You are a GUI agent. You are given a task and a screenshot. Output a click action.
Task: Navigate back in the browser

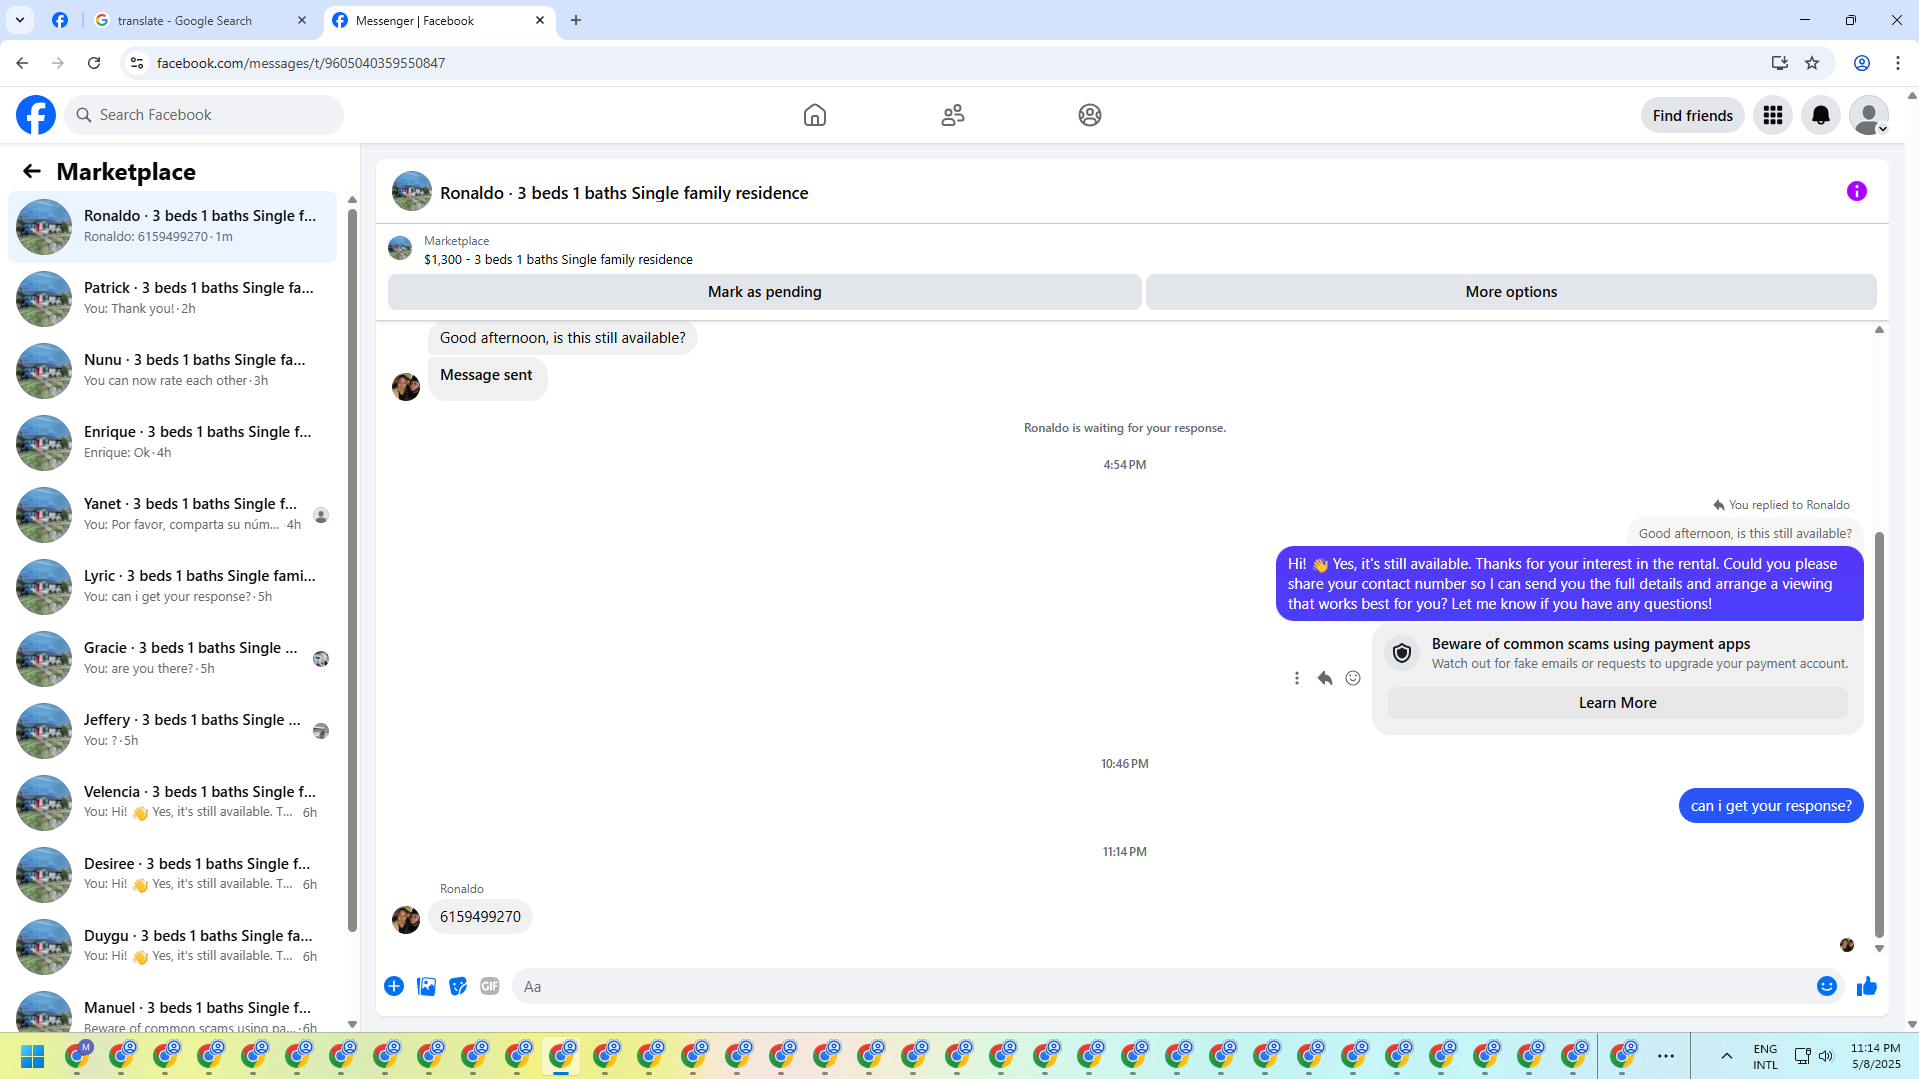(x=22, y=63)
